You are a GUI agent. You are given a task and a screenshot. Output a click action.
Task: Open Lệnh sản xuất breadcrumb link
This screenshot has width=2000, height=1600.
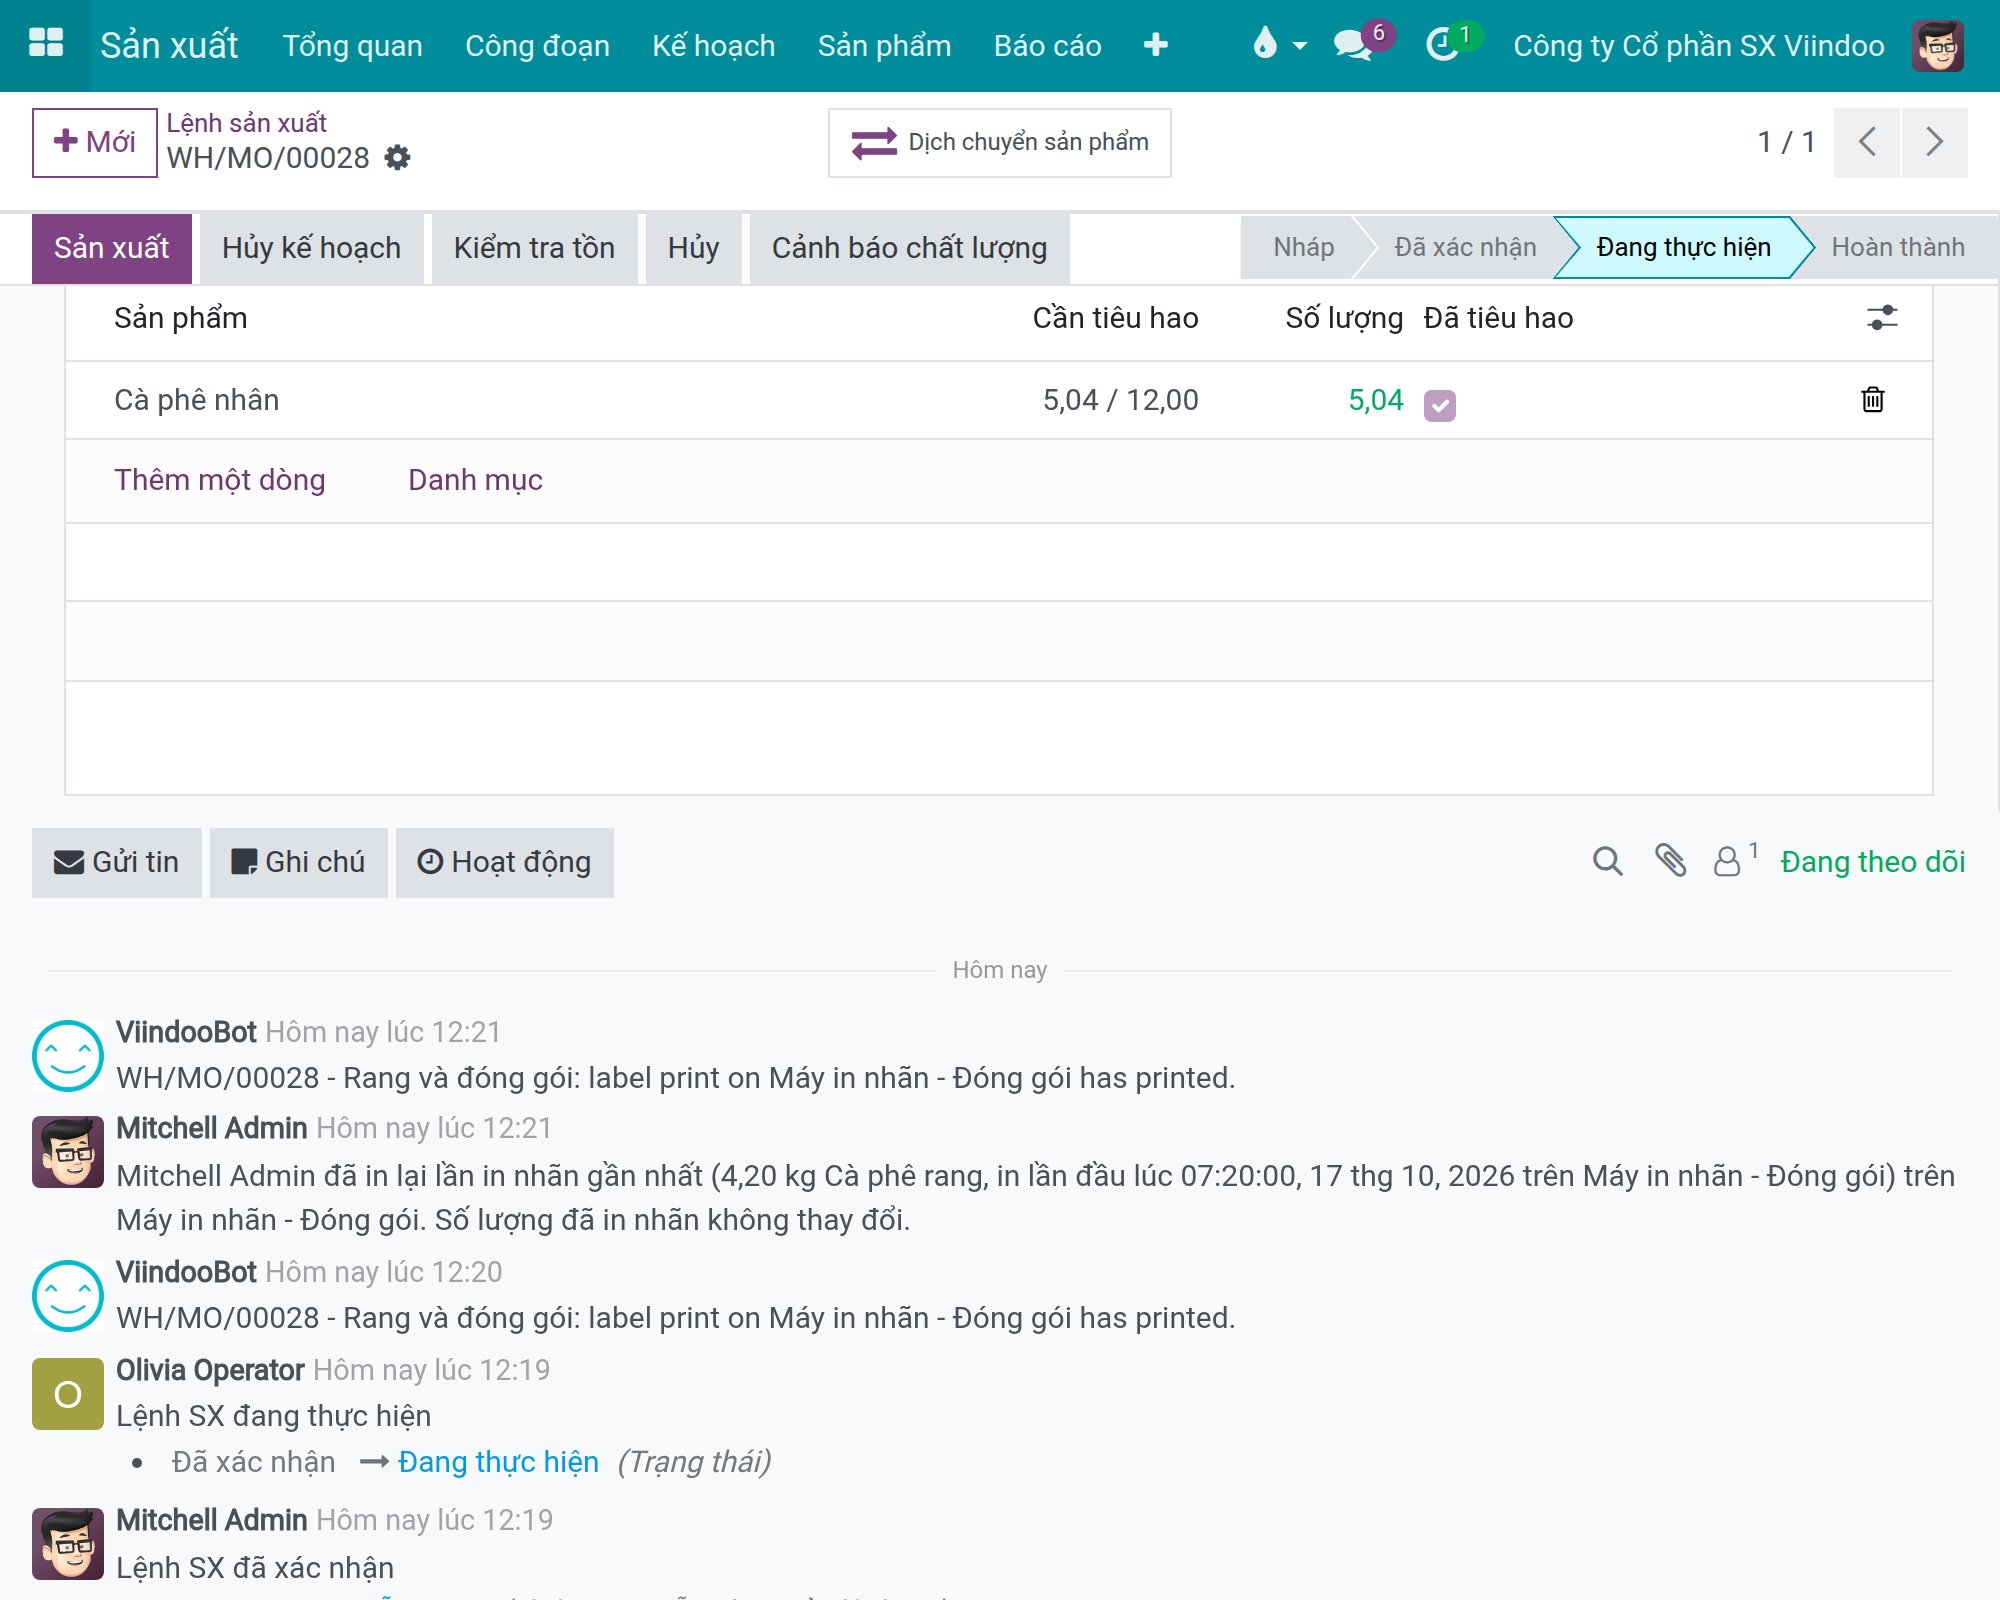pos(247,123)
